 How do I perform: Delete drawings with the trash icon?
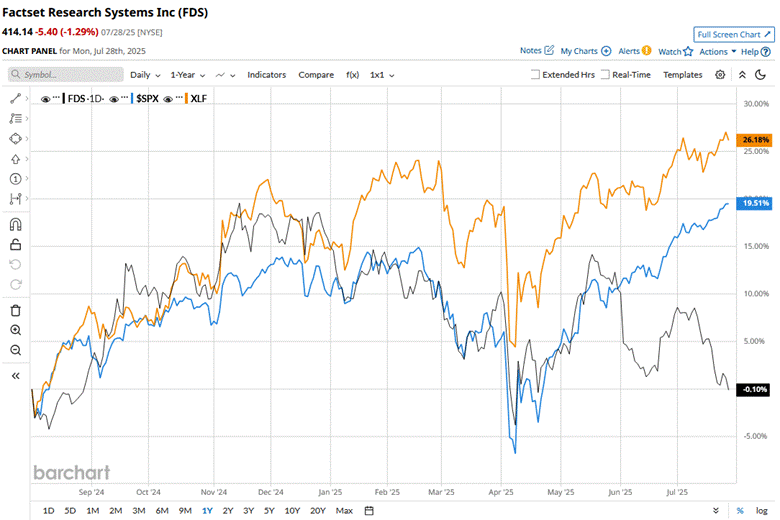point(15,311)
